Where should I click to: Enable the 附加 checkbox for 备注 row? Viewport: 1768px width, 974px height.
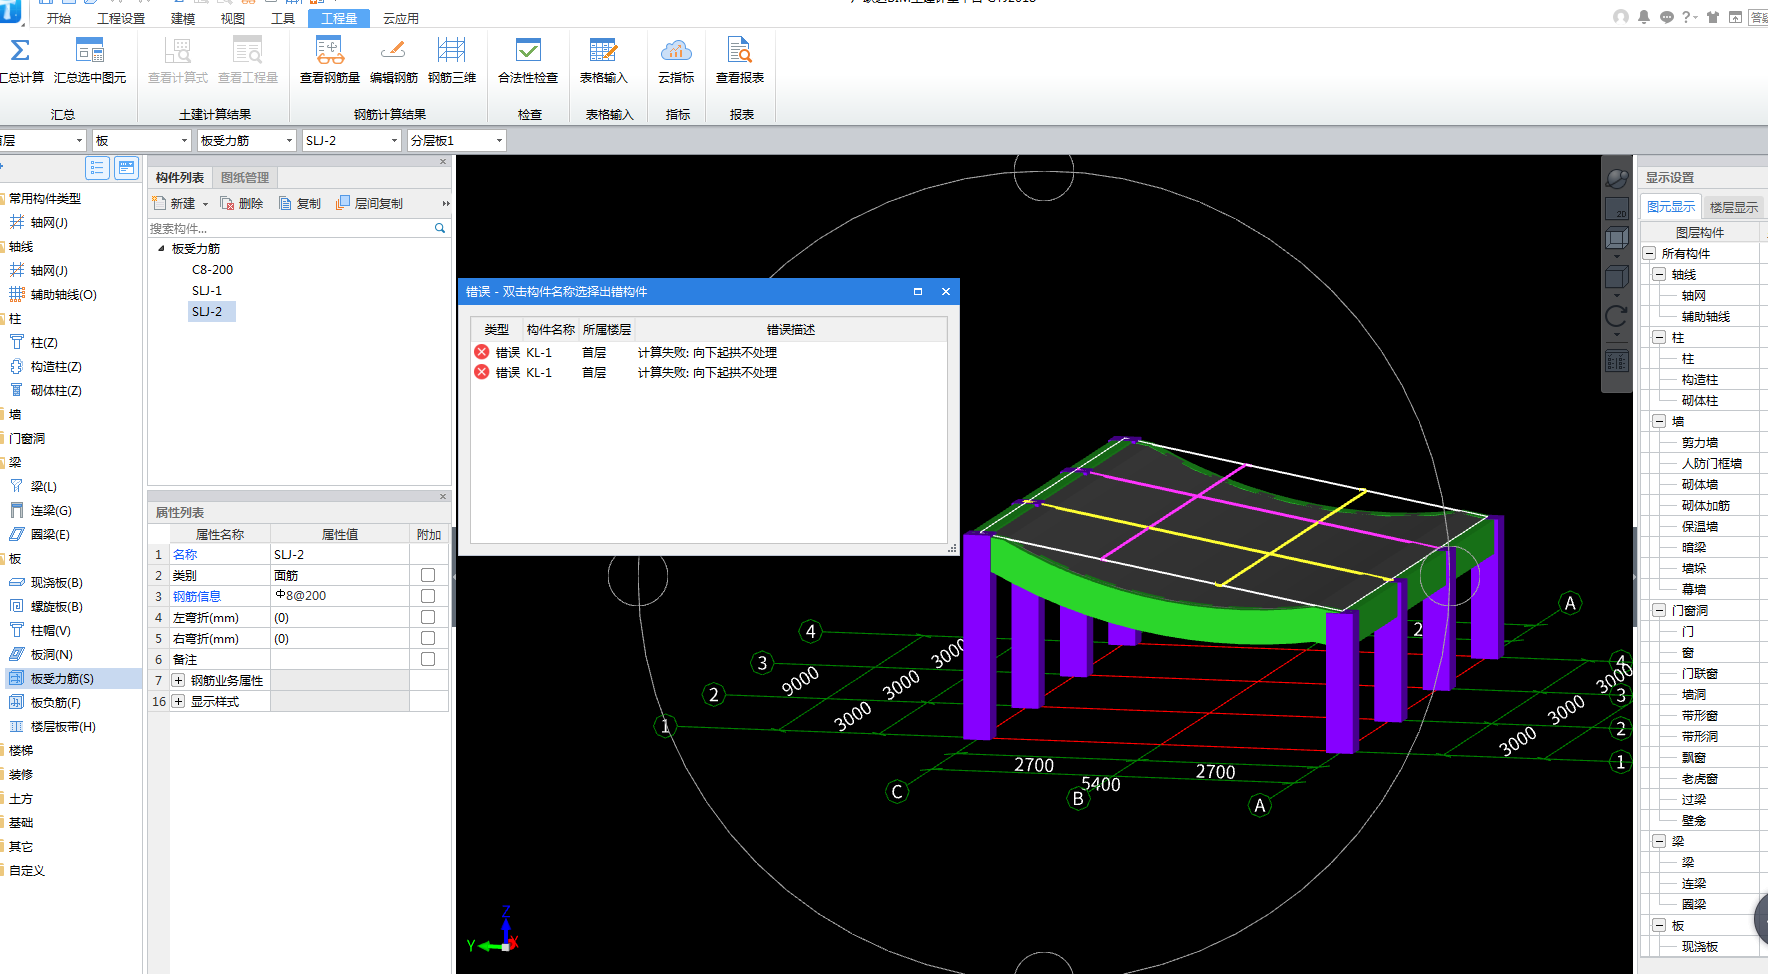click(428, 659)
